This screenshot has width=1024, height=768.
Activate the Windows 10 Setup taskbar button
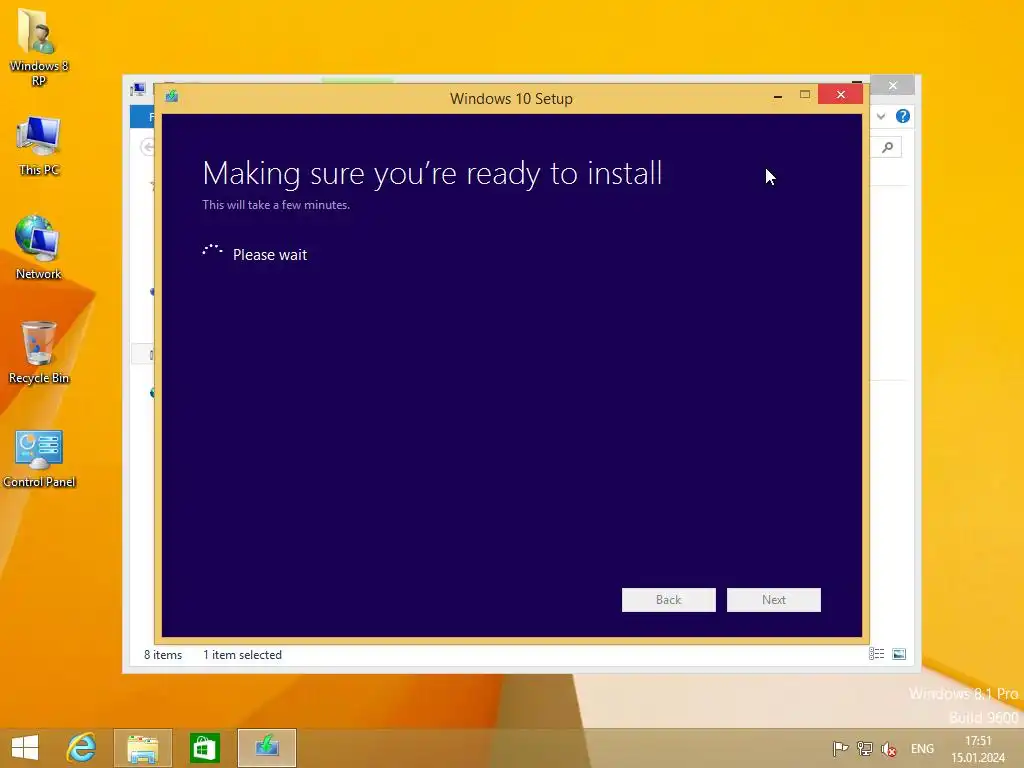(x=266, y=748)
